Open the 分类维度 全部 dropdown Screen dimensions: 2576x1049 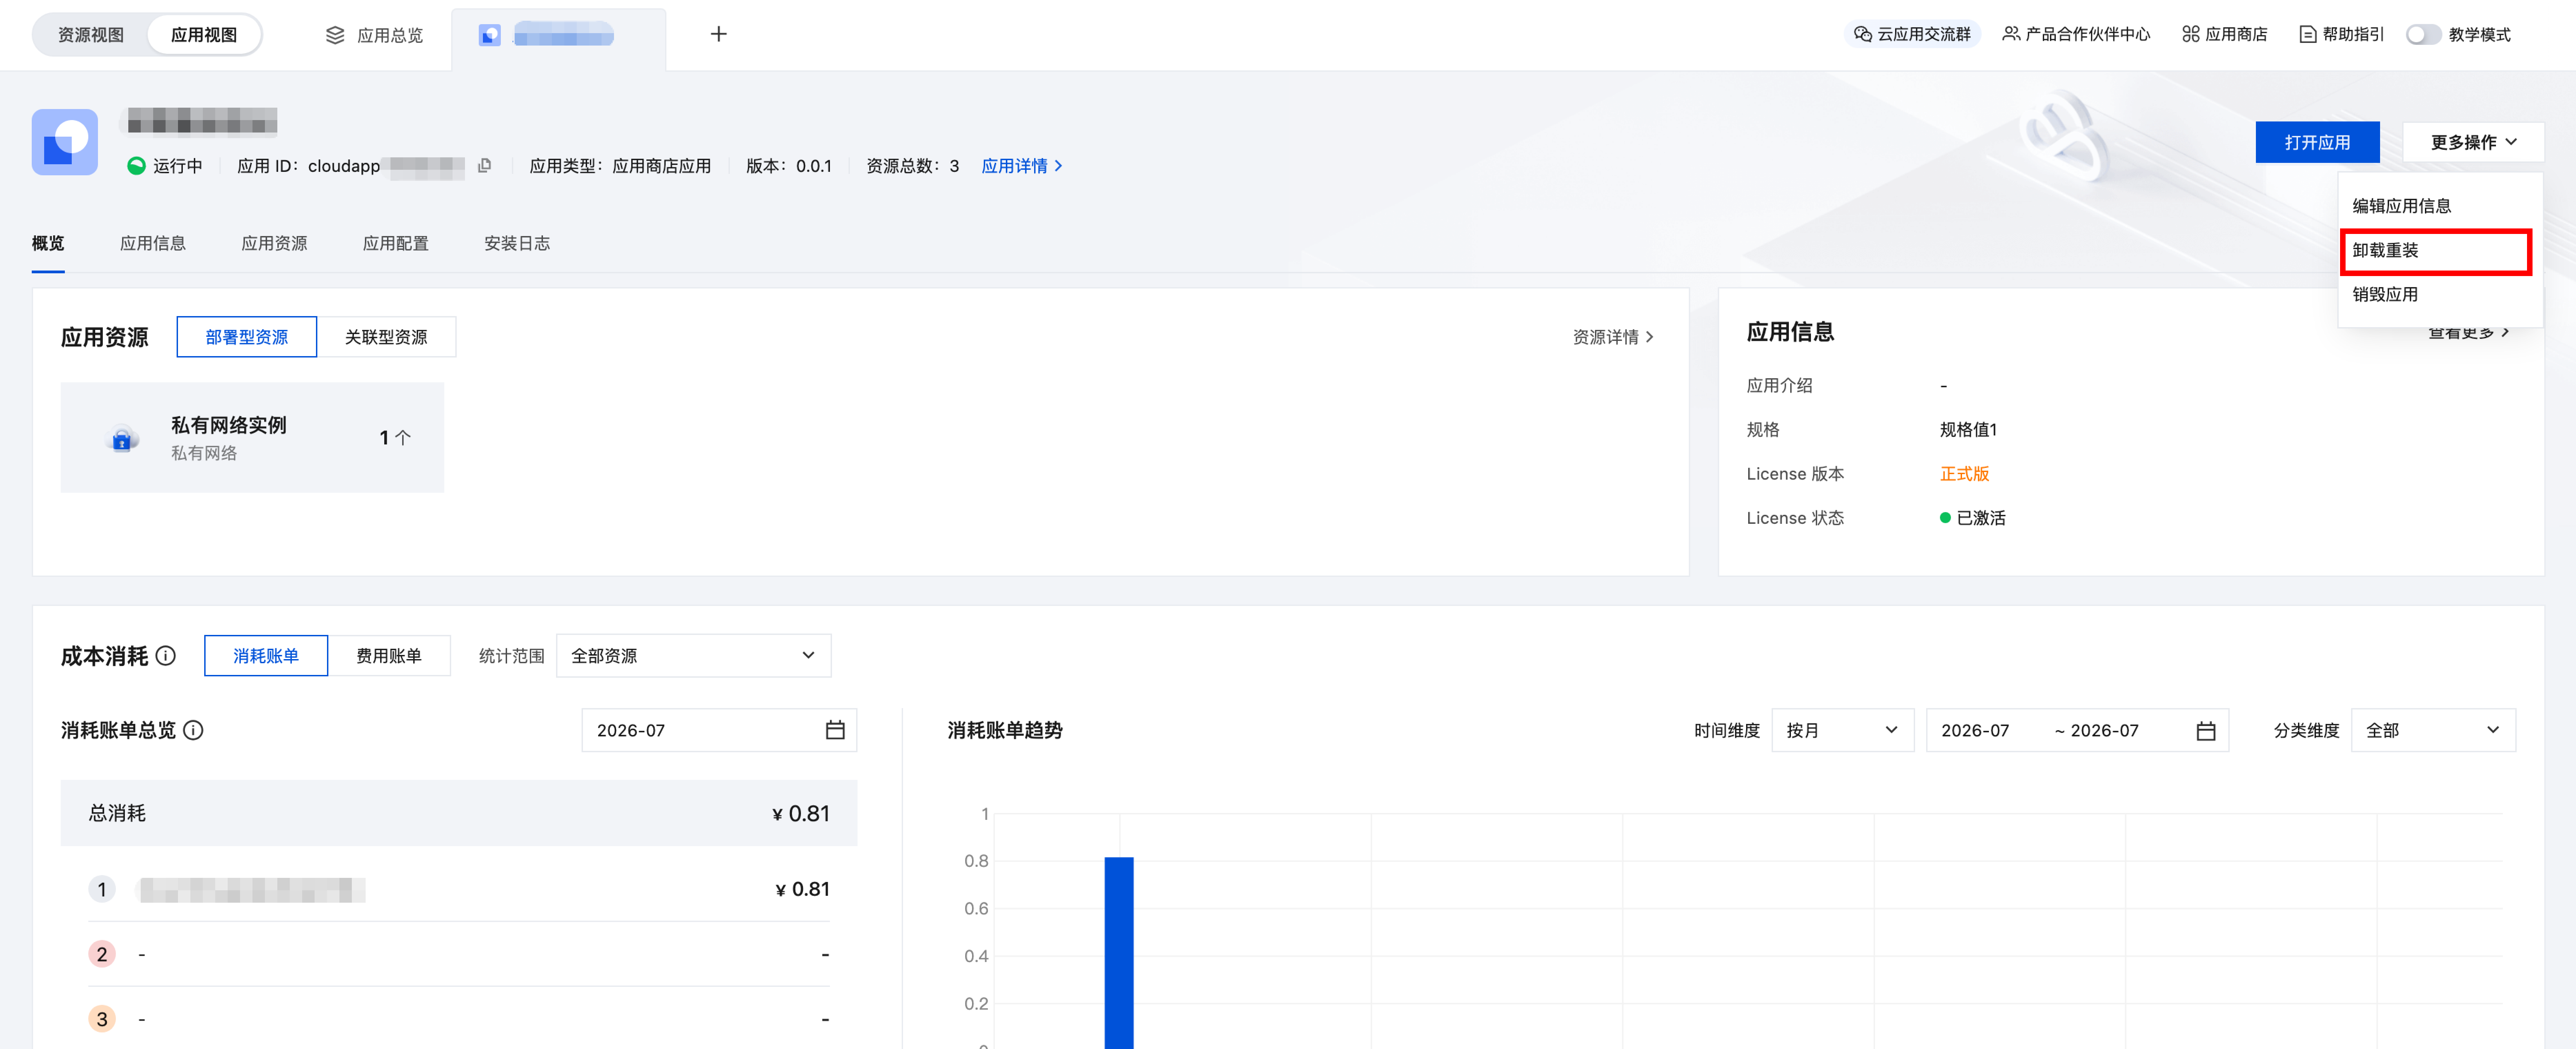[x=2433, y=730]
